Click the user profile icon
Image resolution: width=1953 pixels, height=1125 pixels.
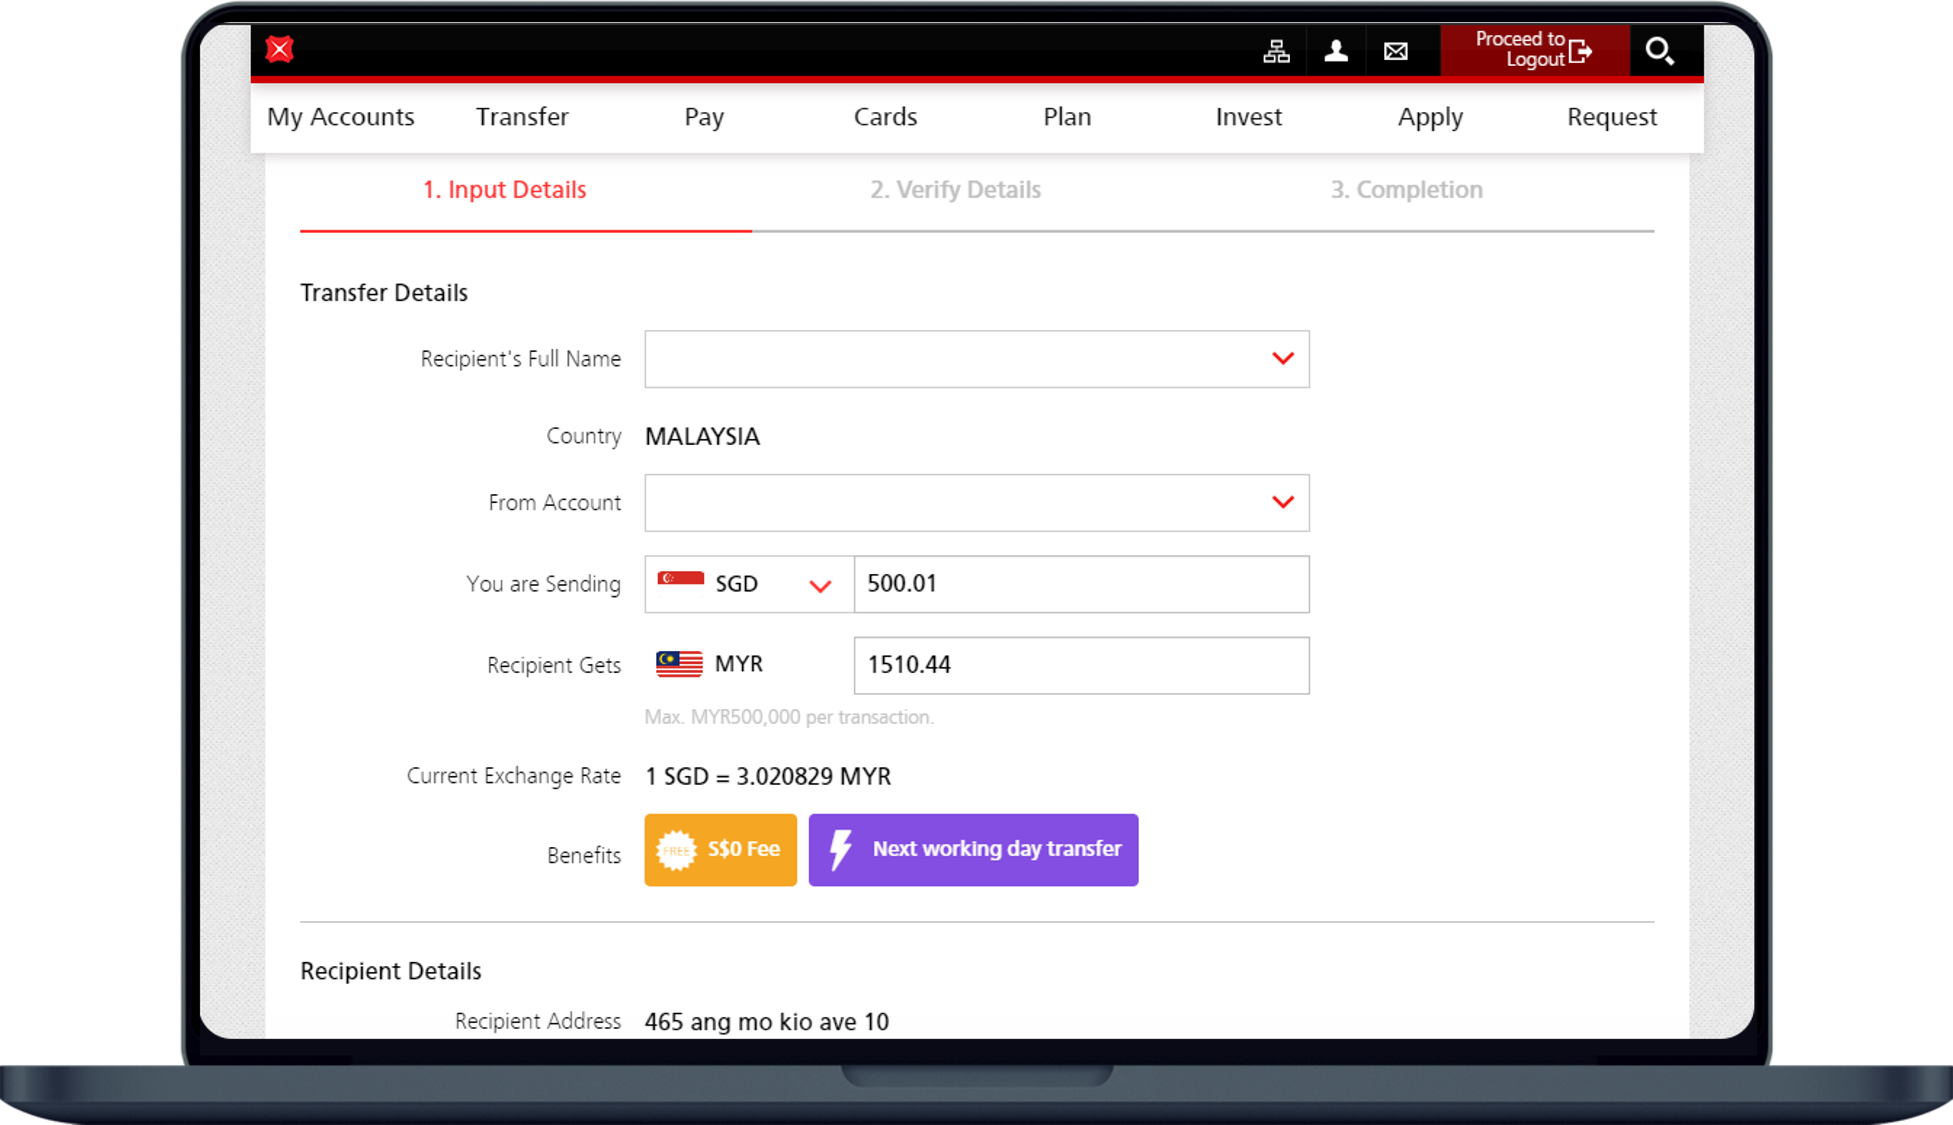[x=1336, y=51]
